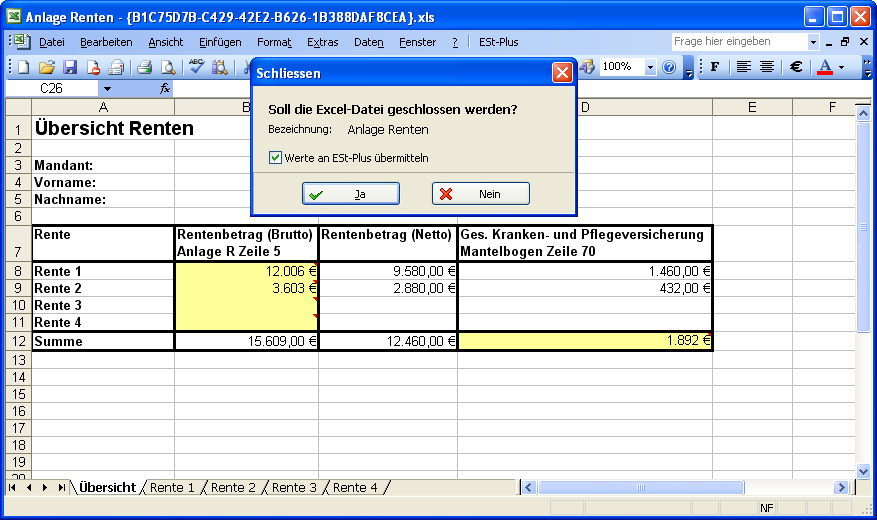877x520 pixels.
Task: Apply red font color swatch
Action: 824,67
